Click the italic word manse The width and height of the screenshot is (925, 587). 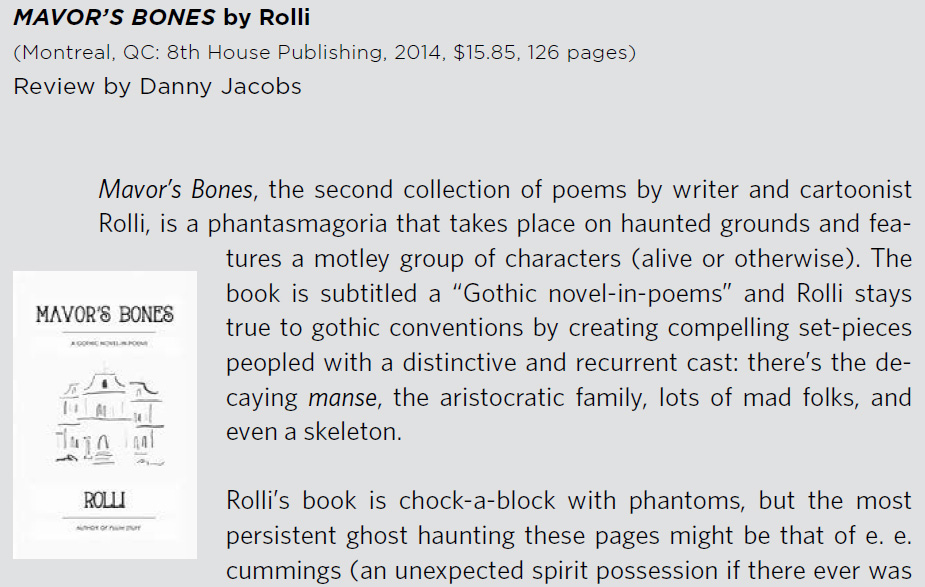[x=343, y=398]
